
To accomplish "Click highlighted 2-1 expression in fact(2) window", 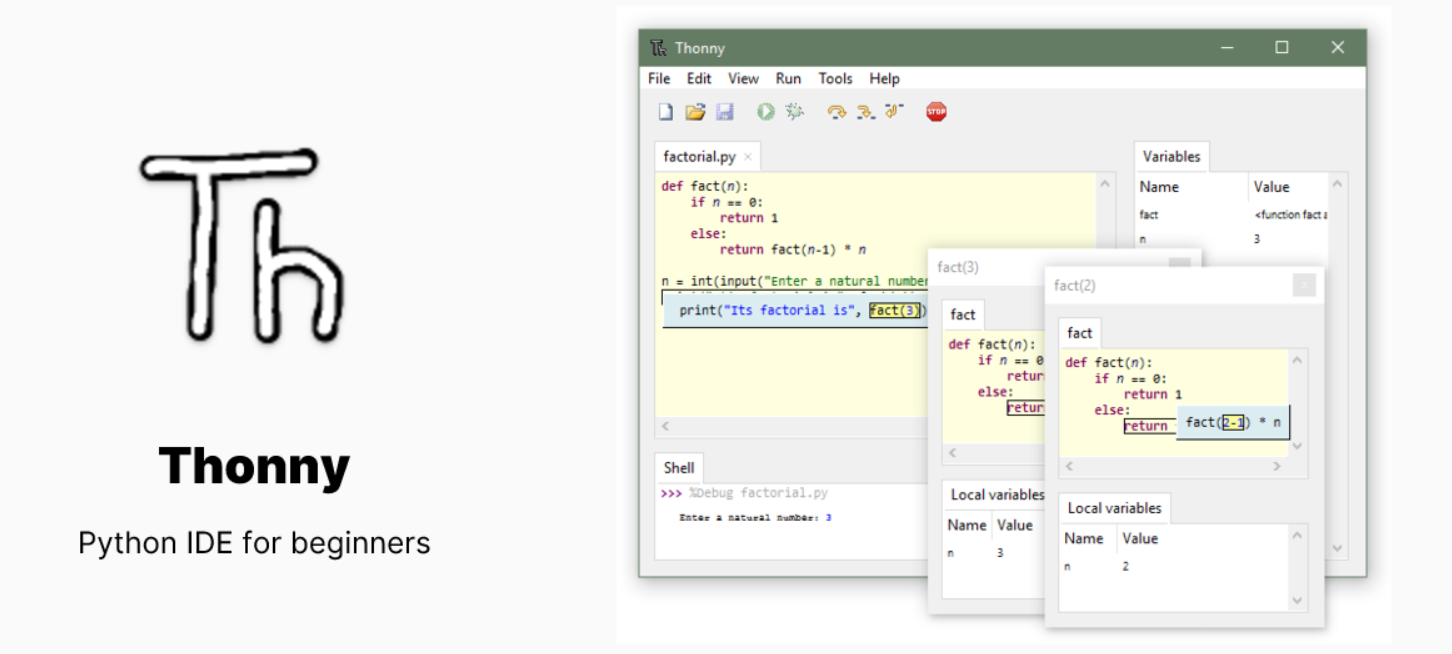I will click(1233, 423).
